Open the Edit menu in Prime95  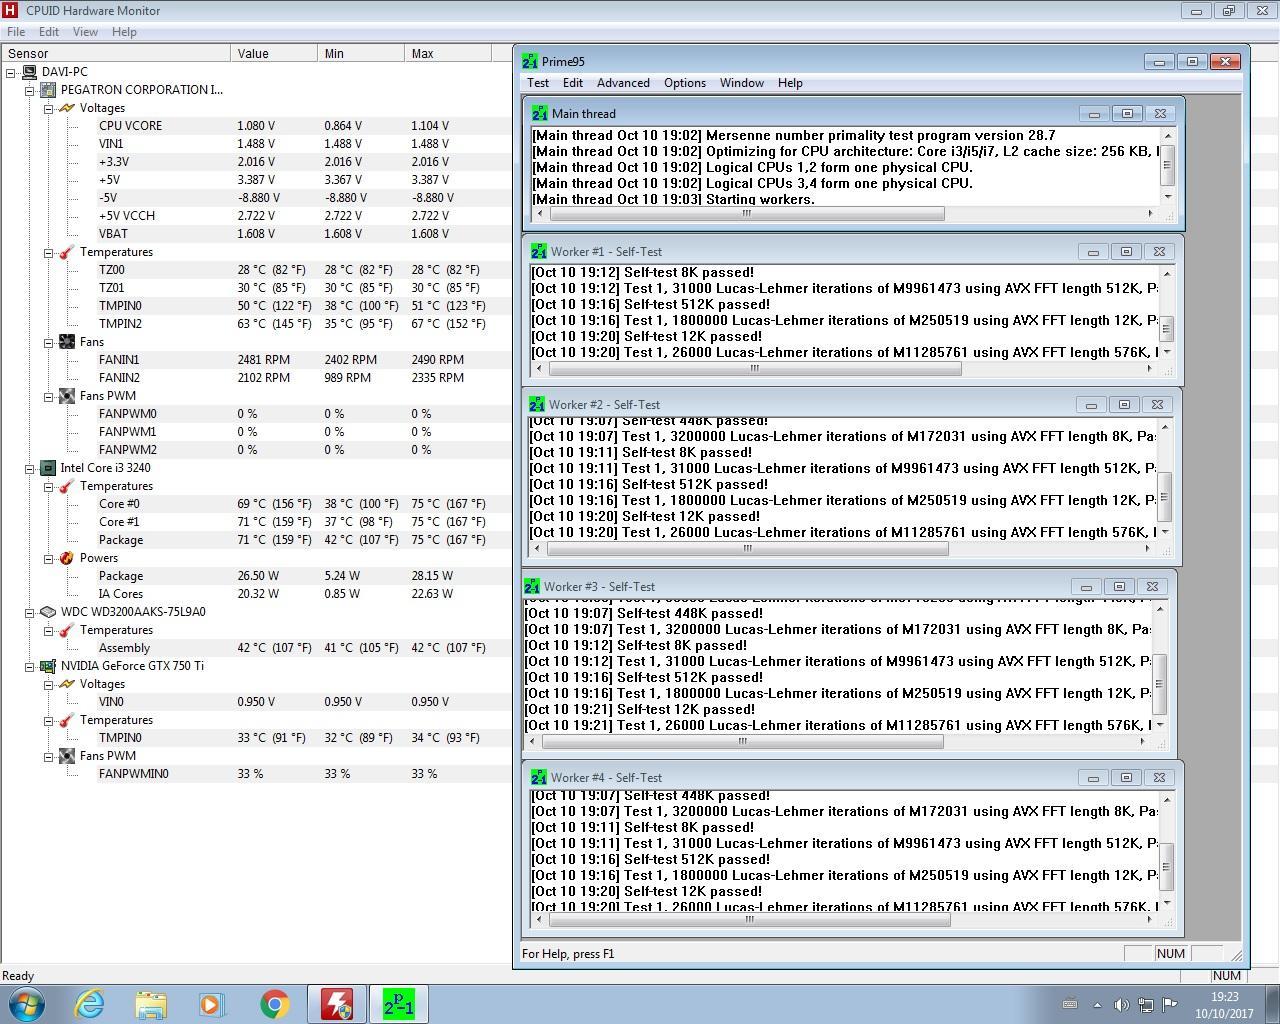point(573,83)
